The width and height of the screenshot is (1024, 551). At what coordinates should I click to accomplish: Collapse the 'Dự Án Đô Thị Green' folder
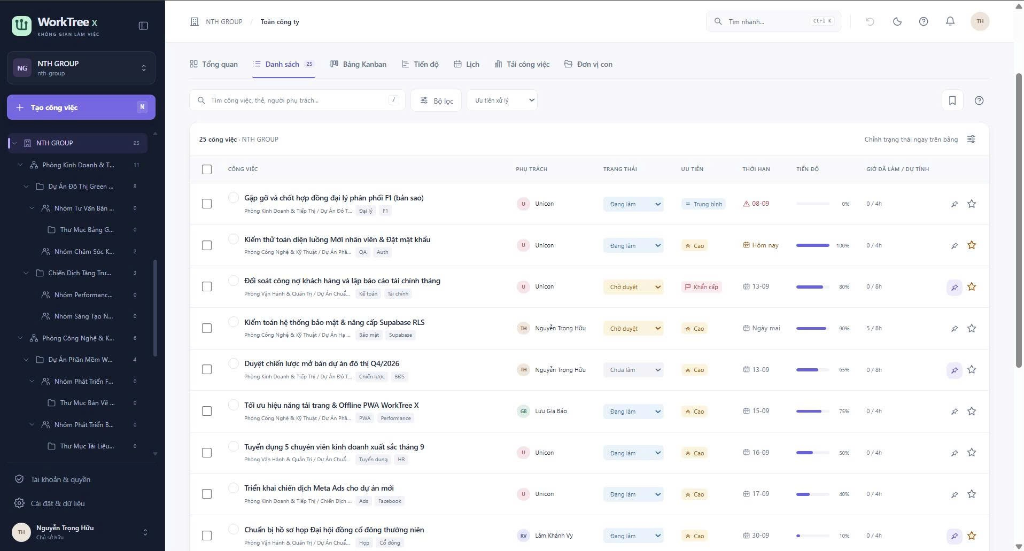(x=26, y=187)
